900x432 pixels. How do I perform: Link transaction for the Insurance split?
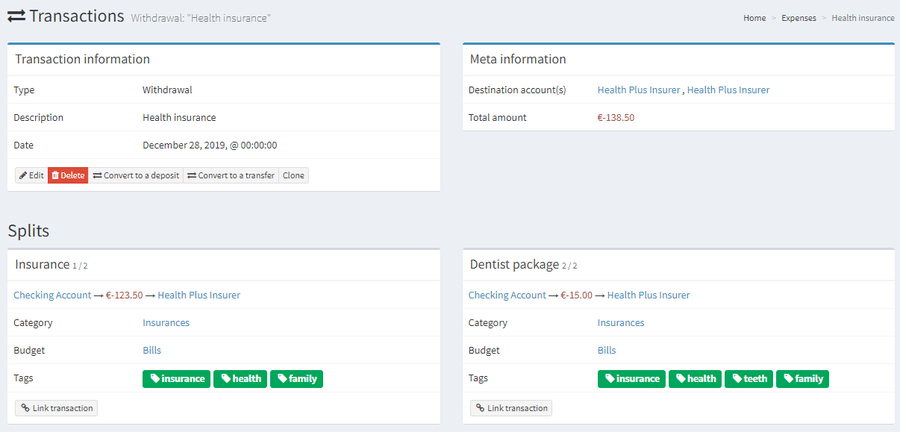point(57,408)
